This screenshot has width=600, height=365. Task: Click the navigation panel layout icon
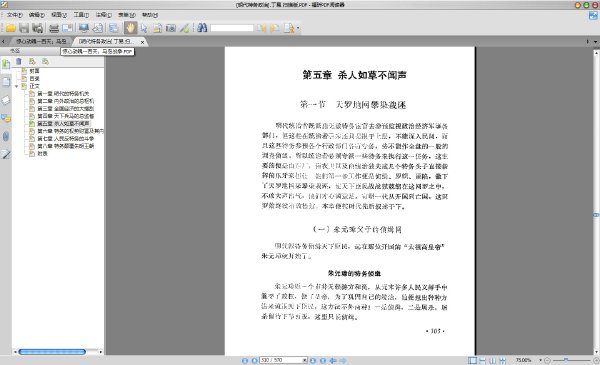point(114,28)
